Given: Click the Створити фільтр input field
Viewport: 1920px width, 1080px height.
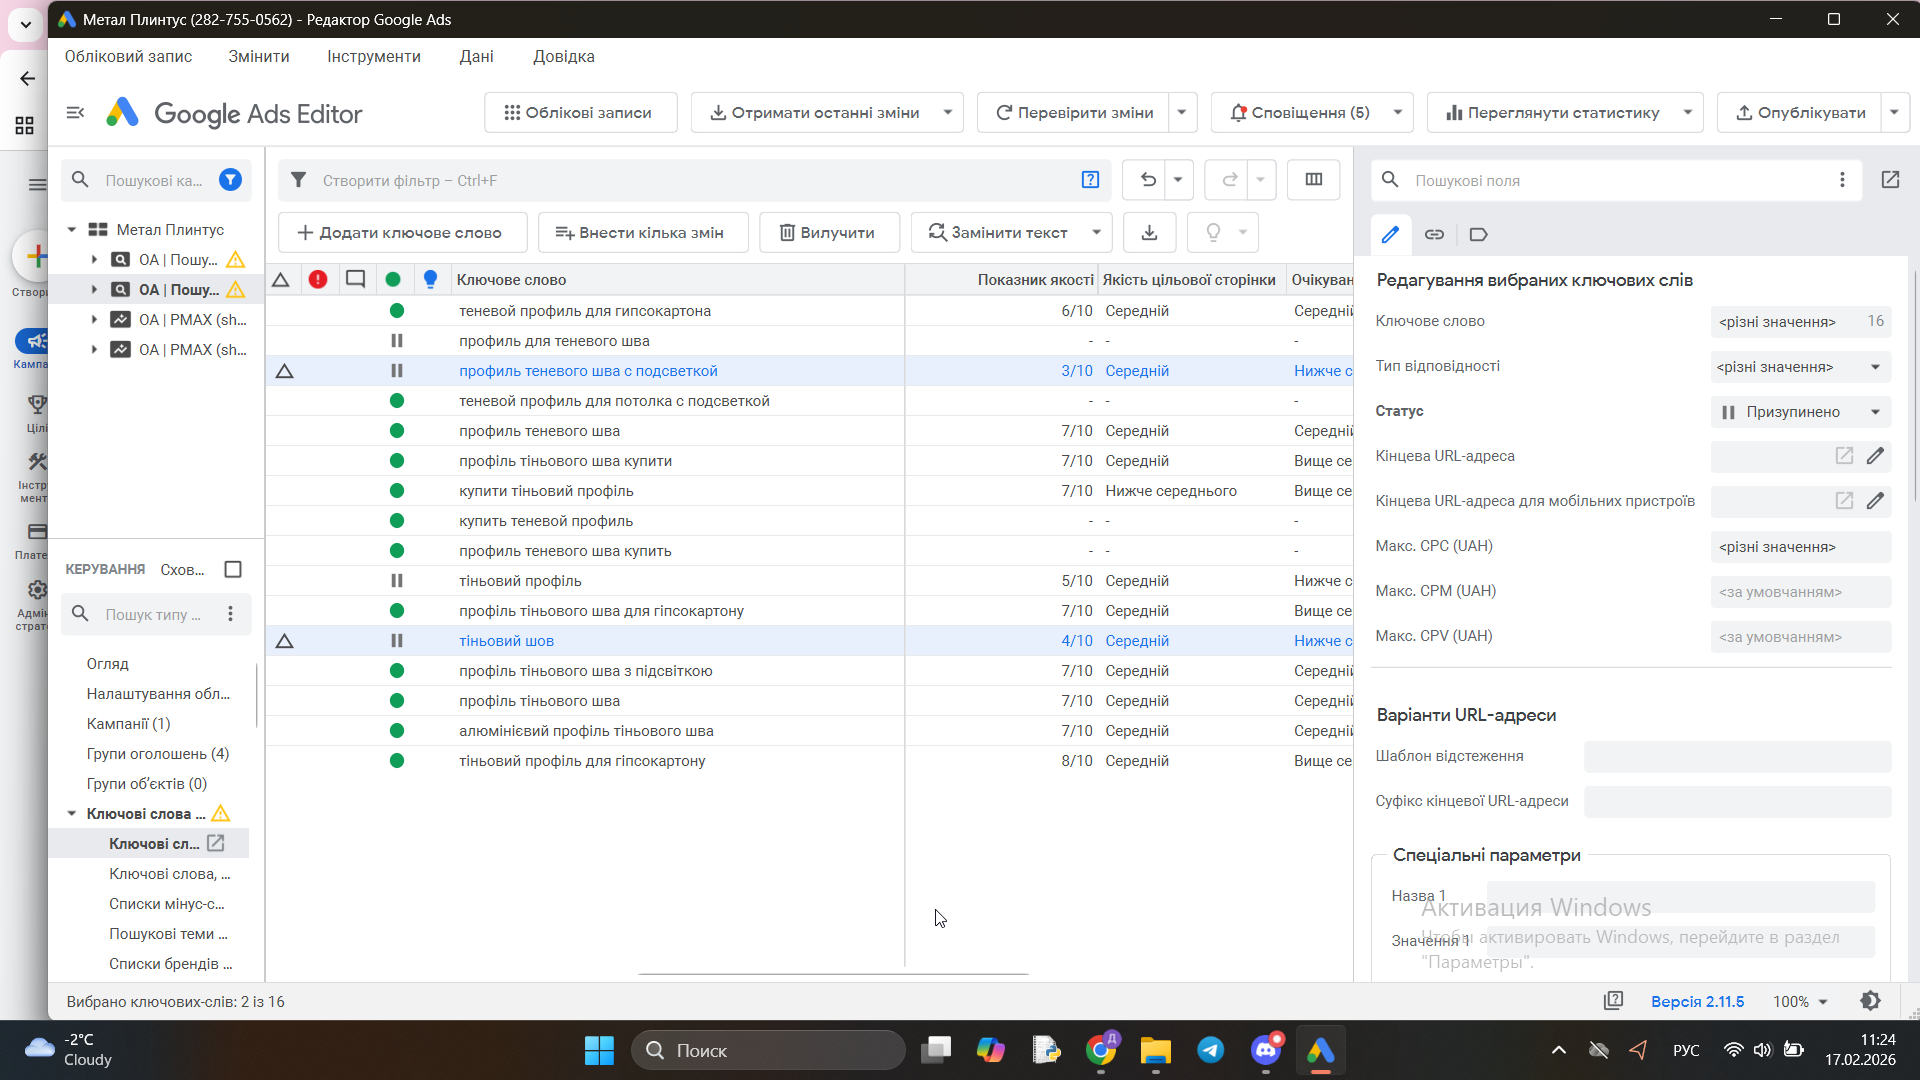Looking at the screenshot, I should pyautogui.click(x=690, y=181).
